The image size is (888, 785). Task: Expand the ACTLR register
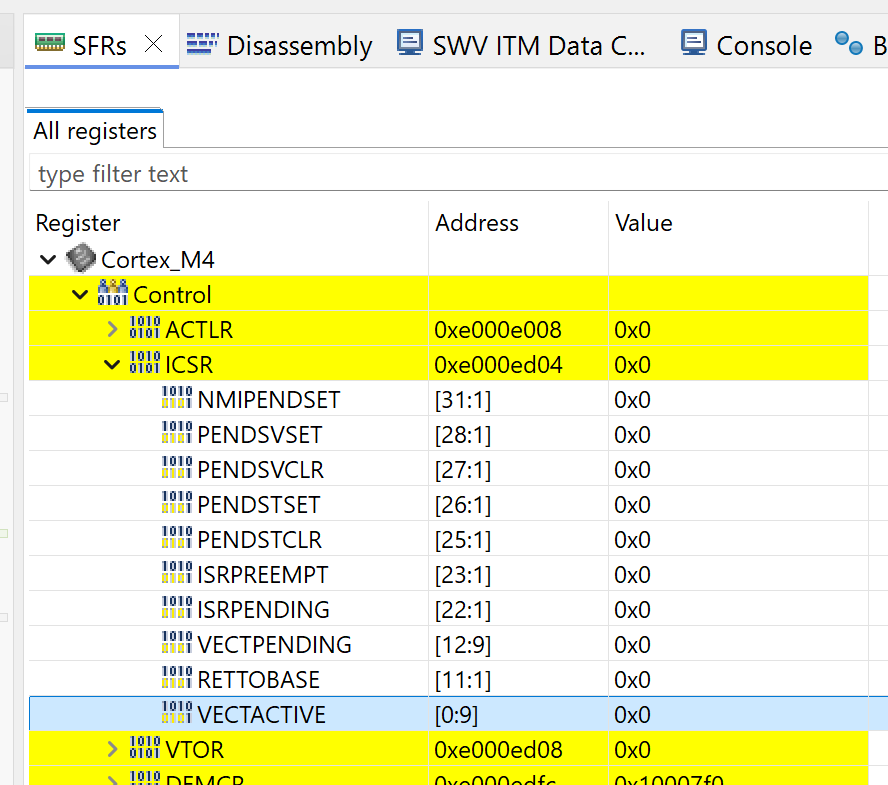pyautogui.click(x=112, y=330)
